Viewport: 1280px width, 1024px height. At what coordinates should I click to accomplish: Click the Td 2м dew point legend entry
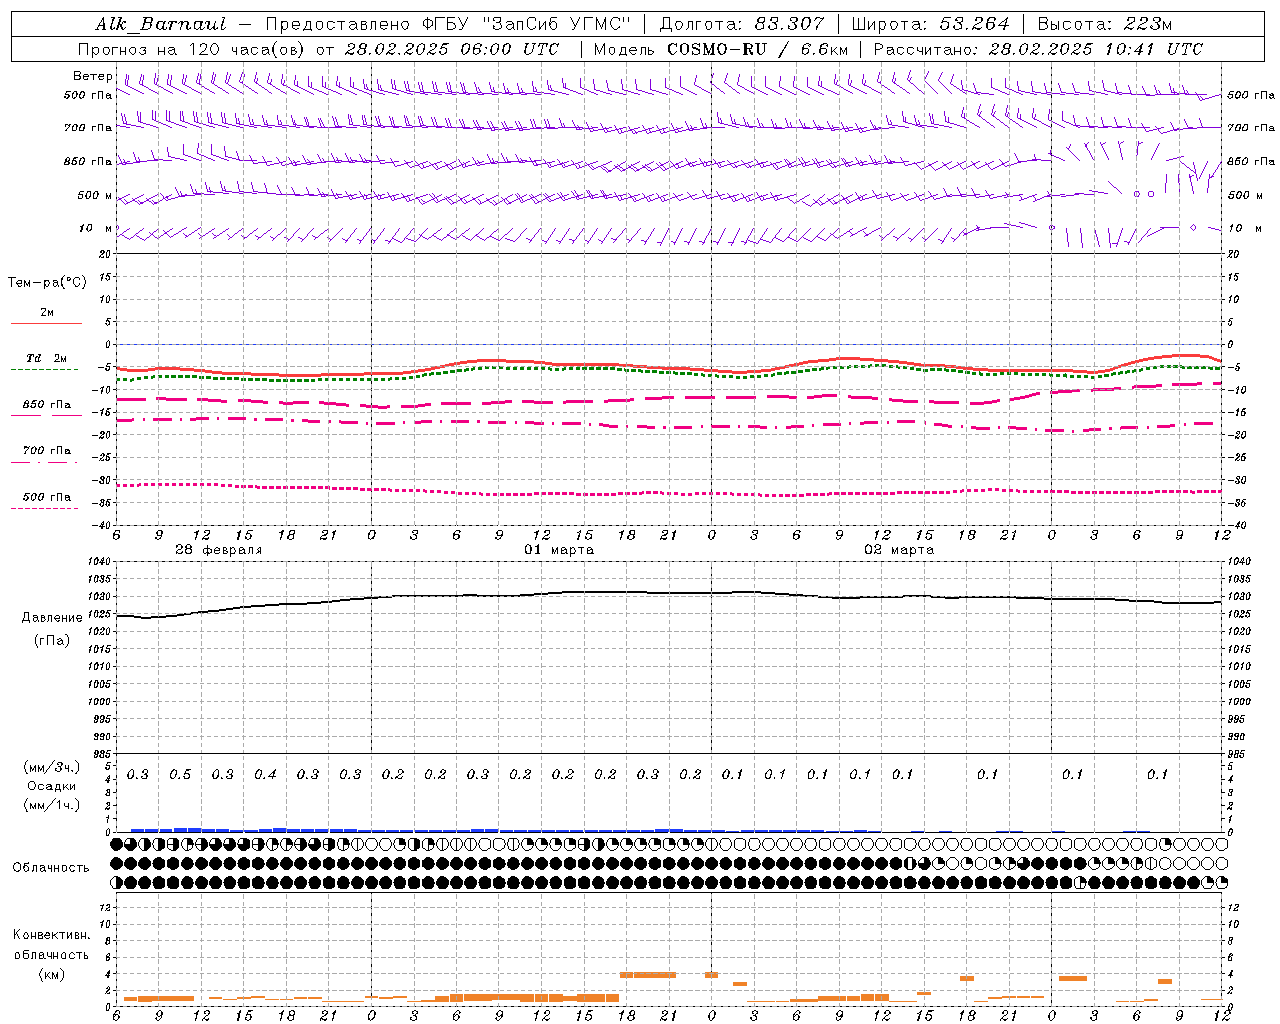[47, 358]
